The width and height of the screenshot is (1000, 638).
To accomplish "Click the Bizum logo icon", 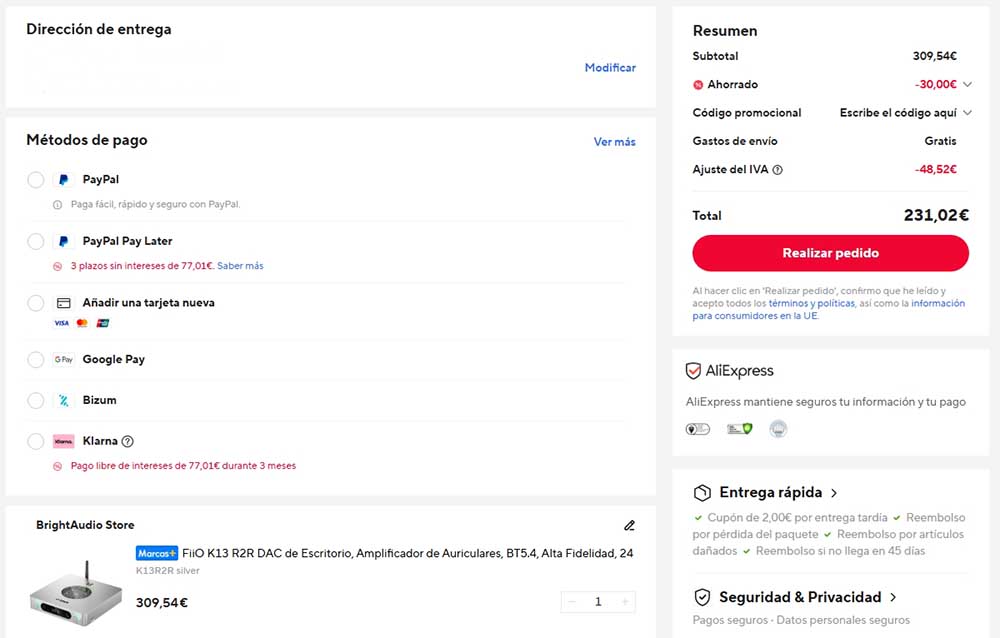I will click(x=64, y=401).
